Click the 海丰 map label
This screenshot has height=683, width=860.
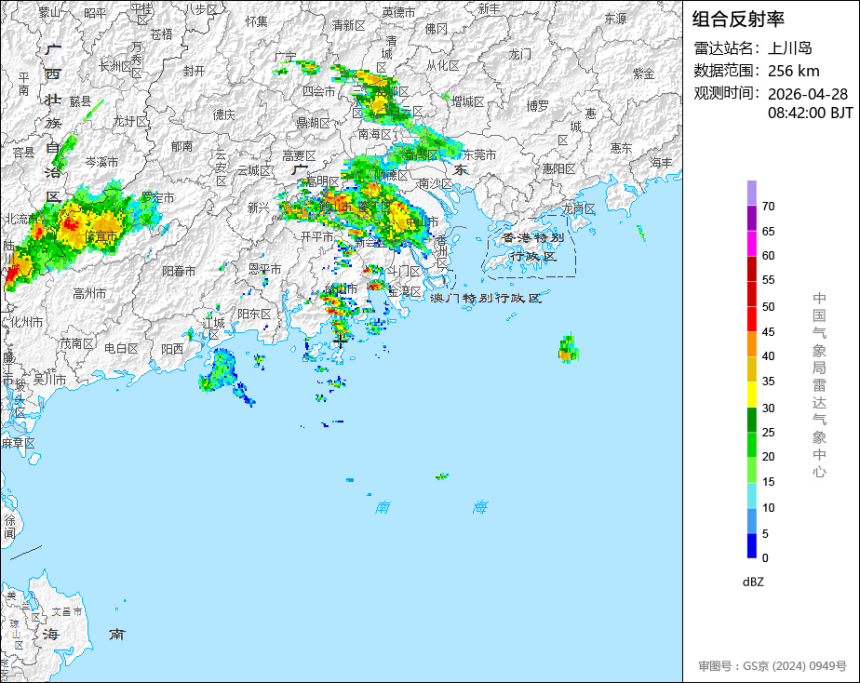[x=661, y=162]
